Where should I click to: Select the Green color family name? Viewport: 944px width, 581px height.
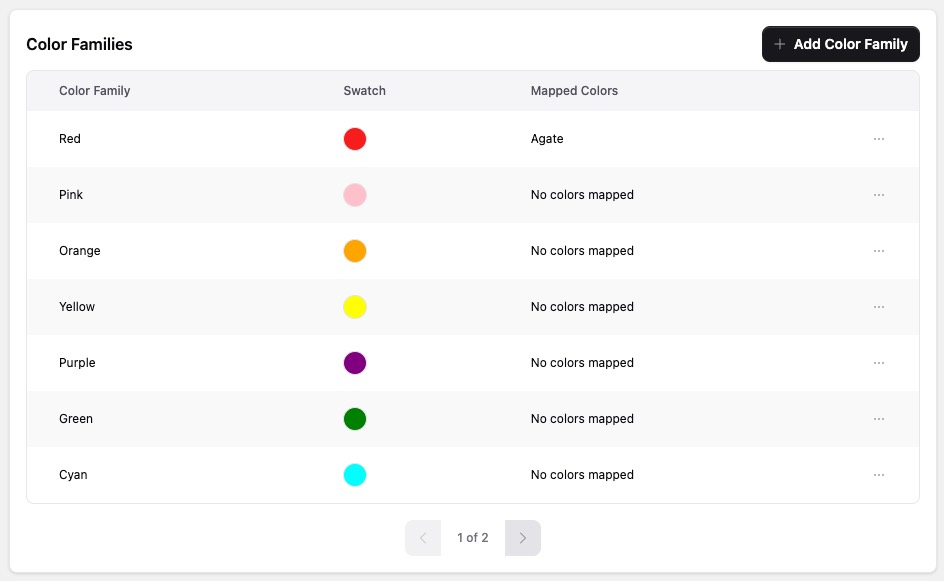pyautogui.click(x=76, y=419)
